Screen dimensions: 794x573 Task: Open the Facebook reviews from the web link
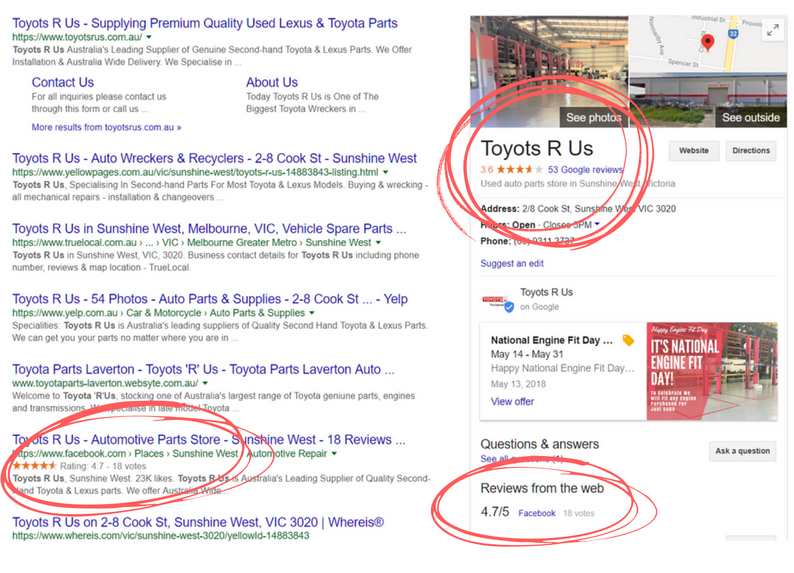click(x=537, y=513)
